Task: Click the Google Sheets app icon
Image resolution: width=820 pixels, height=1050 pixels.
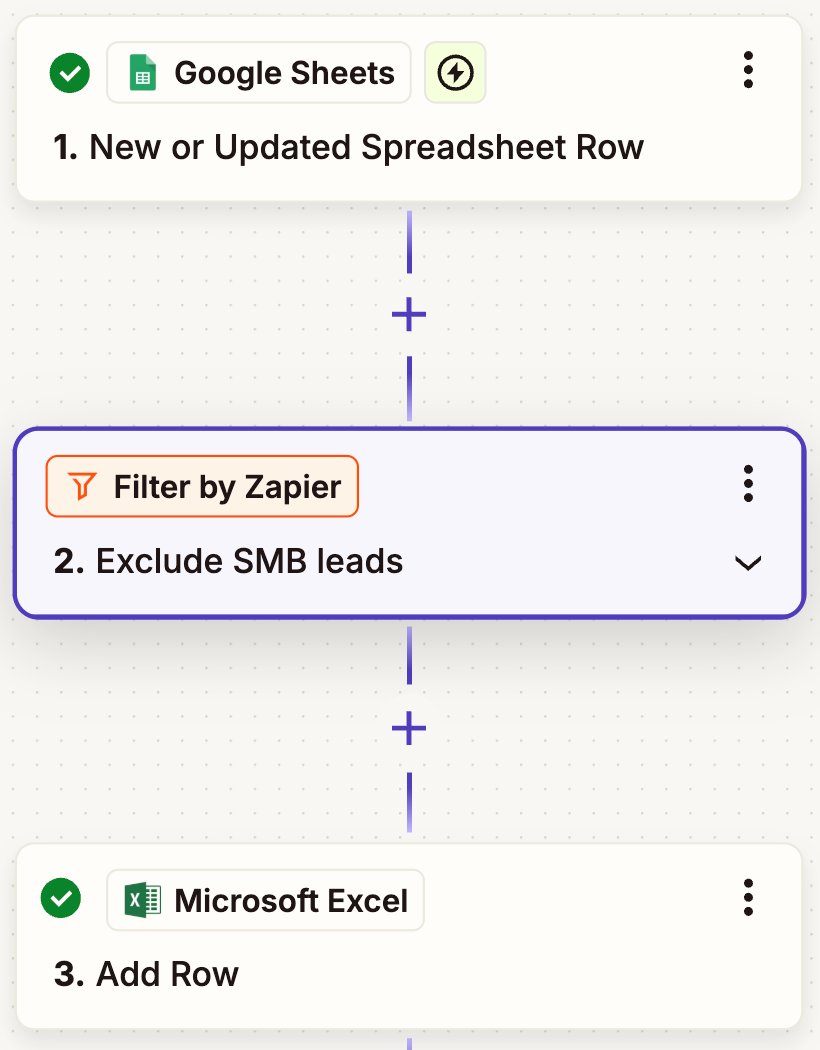Action: click(x=143, y=72)
